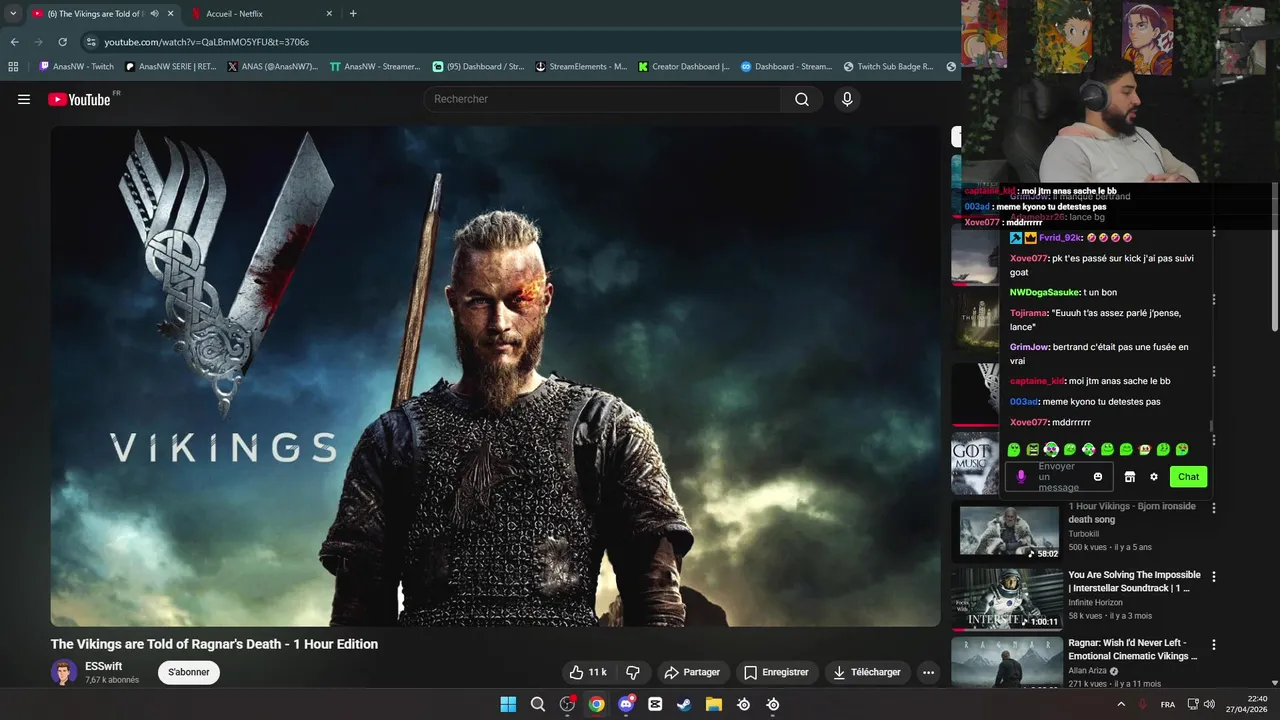Go to the YouTube home logo
The width and height of the screenshot is (1280, 720).
pyautogui.click(x=79, y=99)
